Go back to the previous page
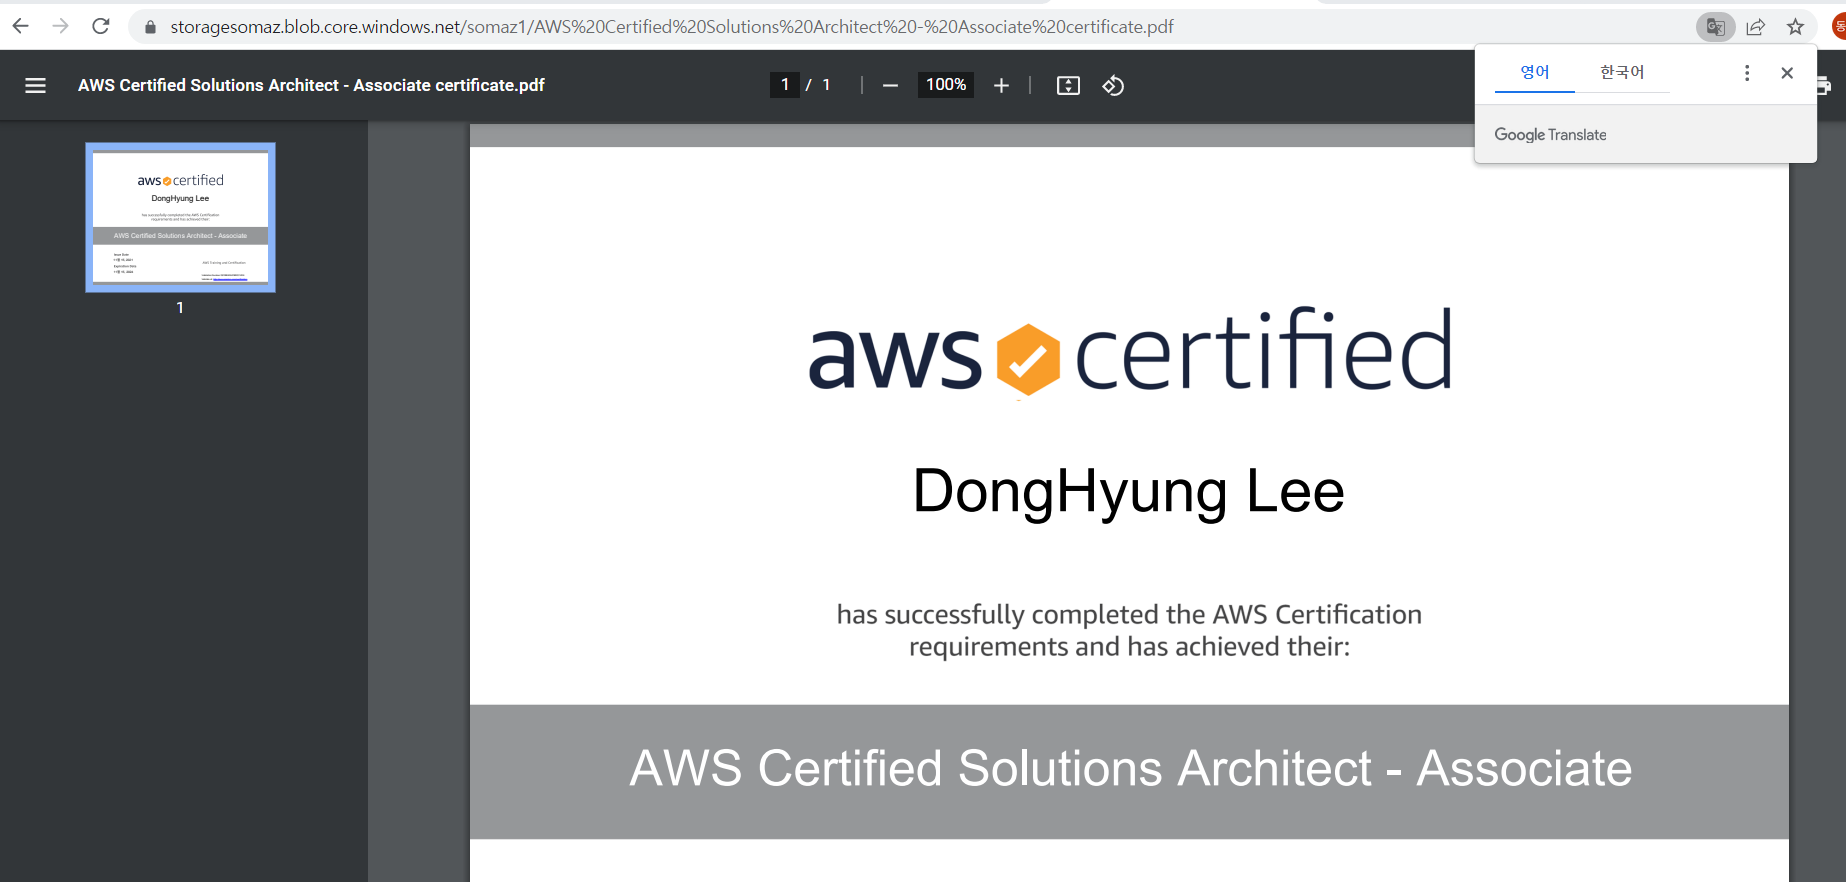Viewport: 1846px width, 882px height. (20, 26)
